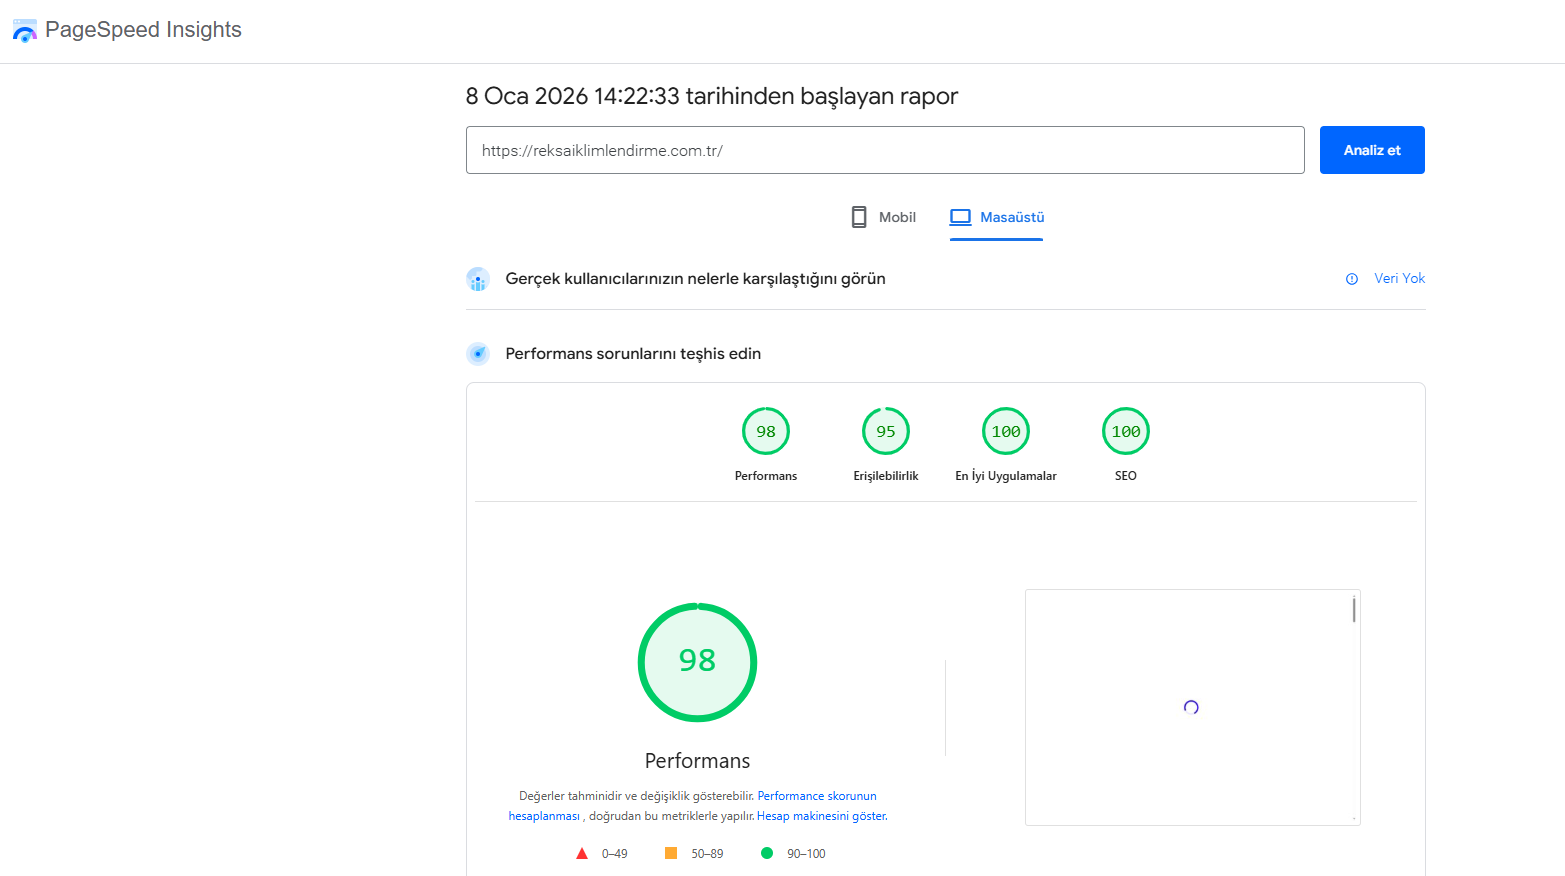Click the green circle 90–100 legend icon
This screenshot has width=1565, height=876.
(x=767, y=853)
